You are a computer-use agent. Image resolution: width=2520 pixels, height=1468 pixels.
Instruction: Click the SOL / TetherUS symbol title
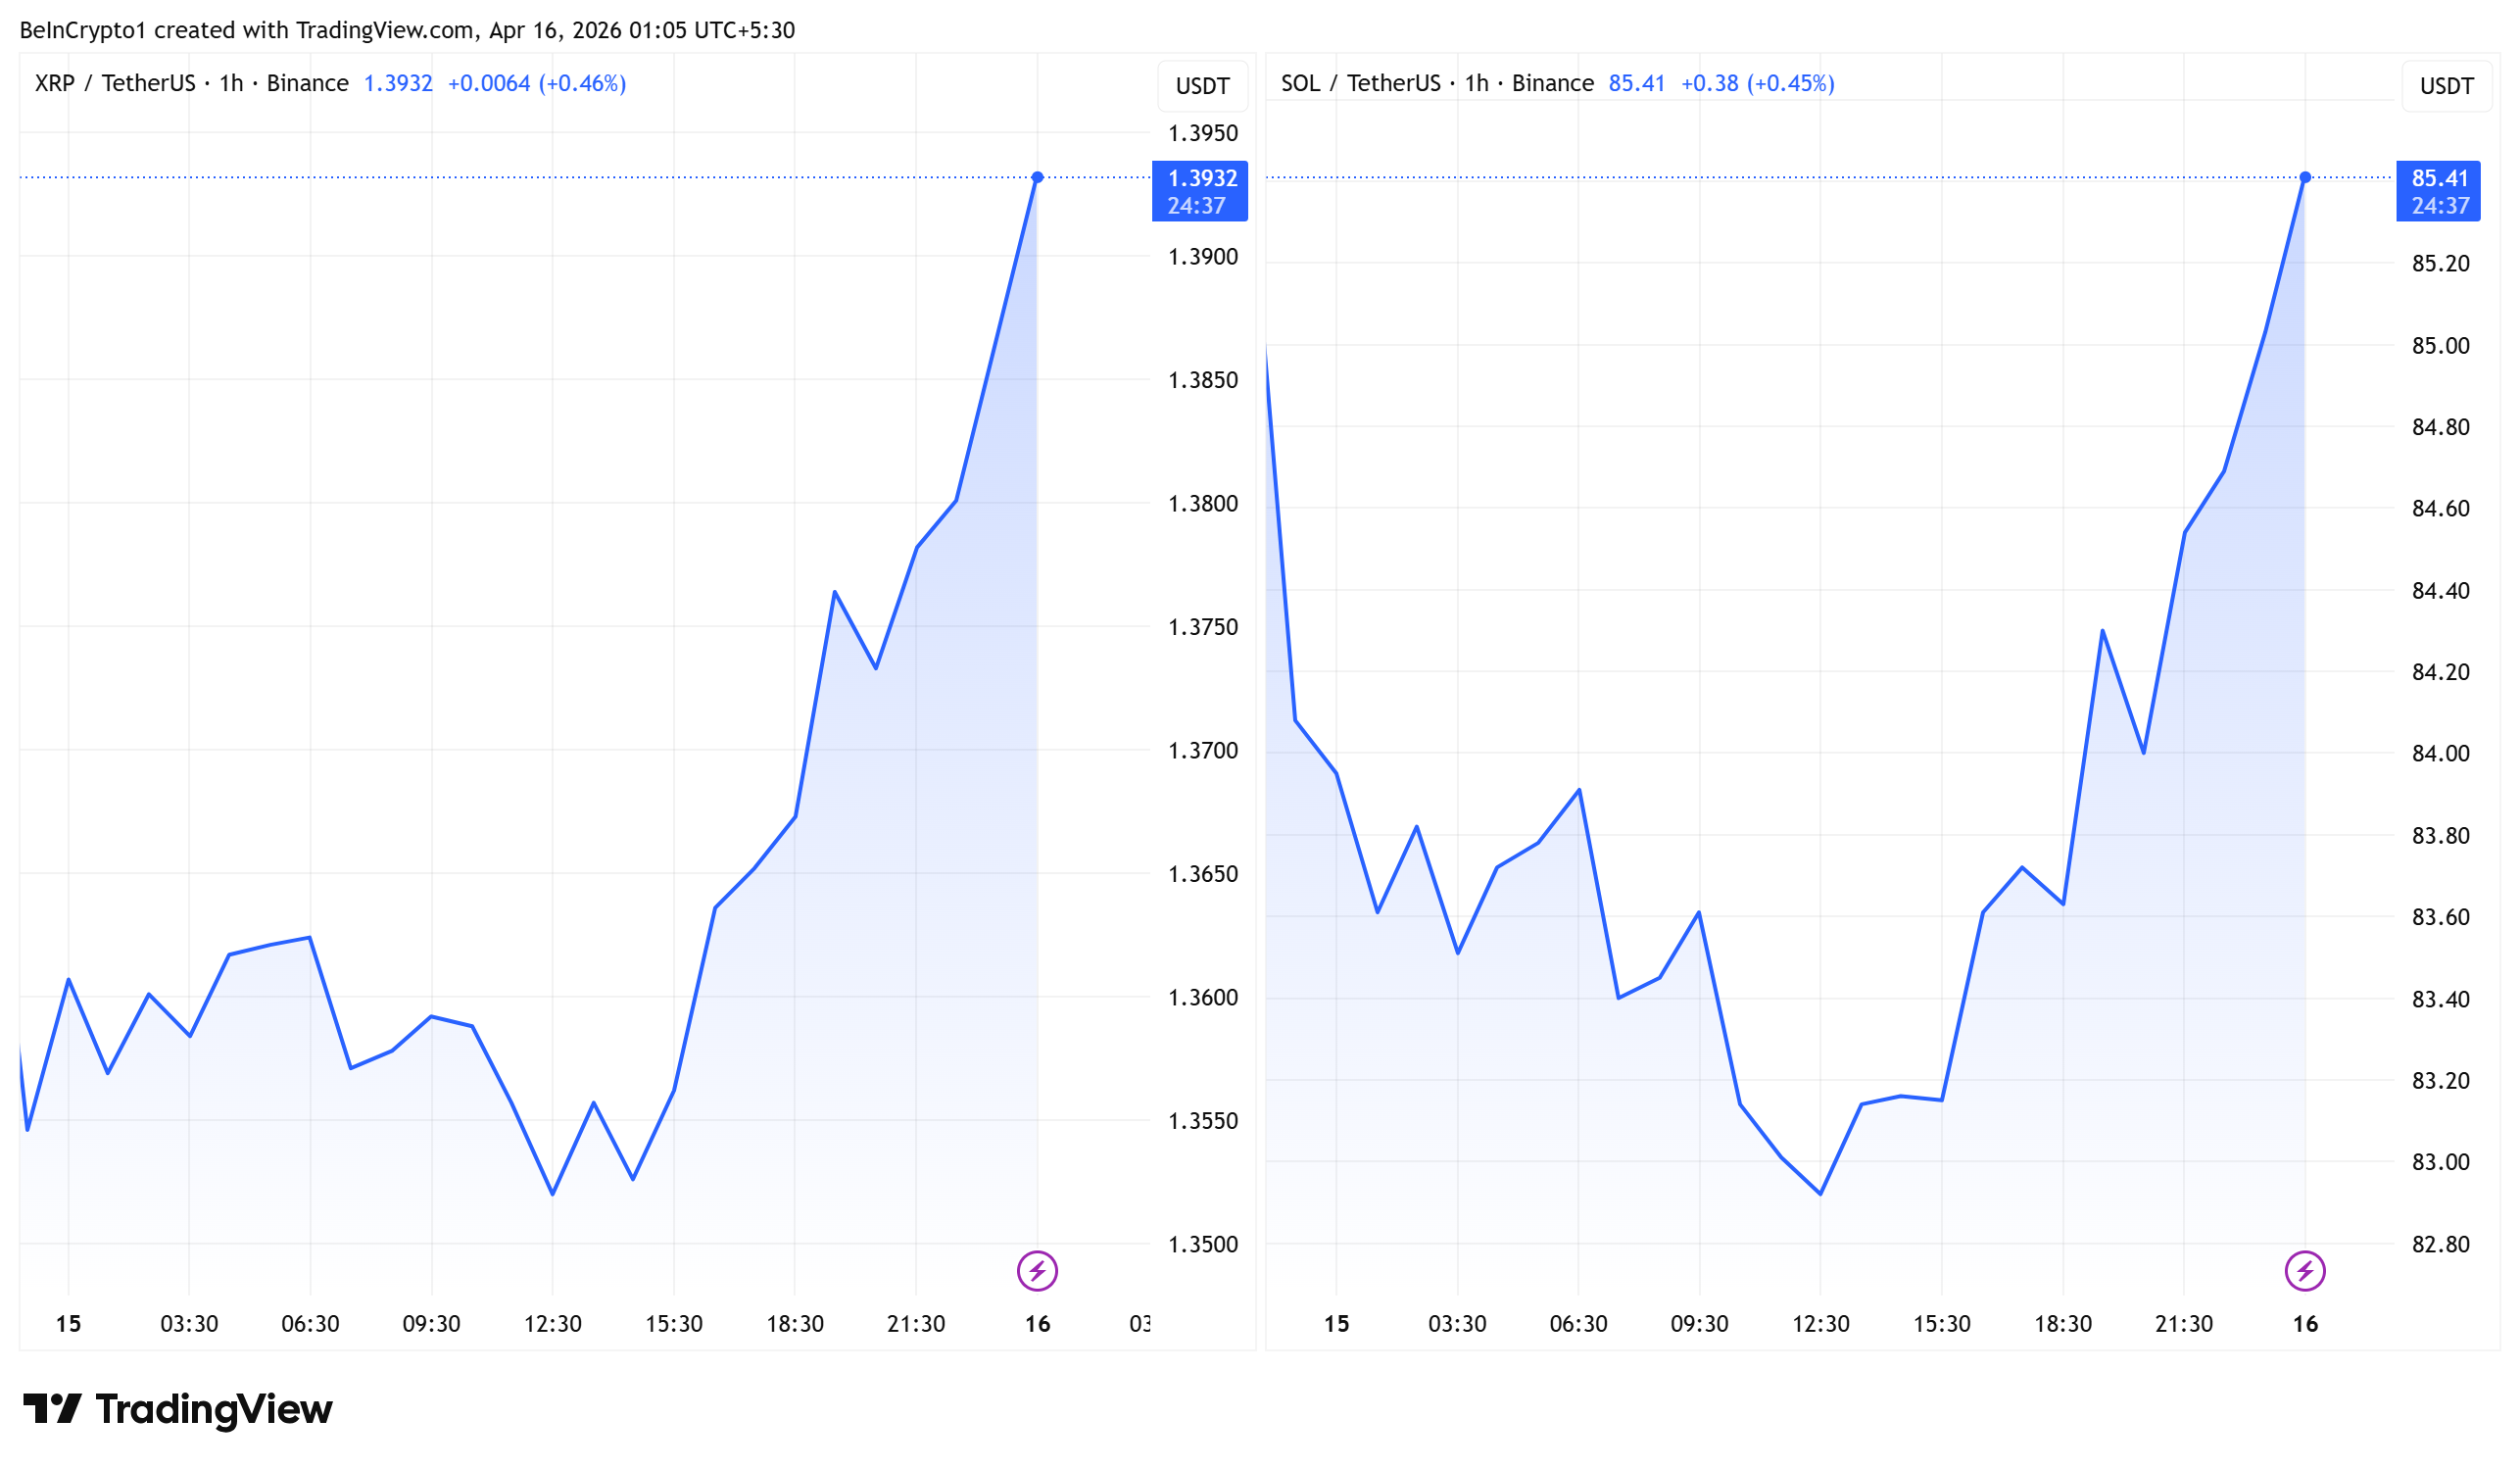click(x=1360, y=83)
